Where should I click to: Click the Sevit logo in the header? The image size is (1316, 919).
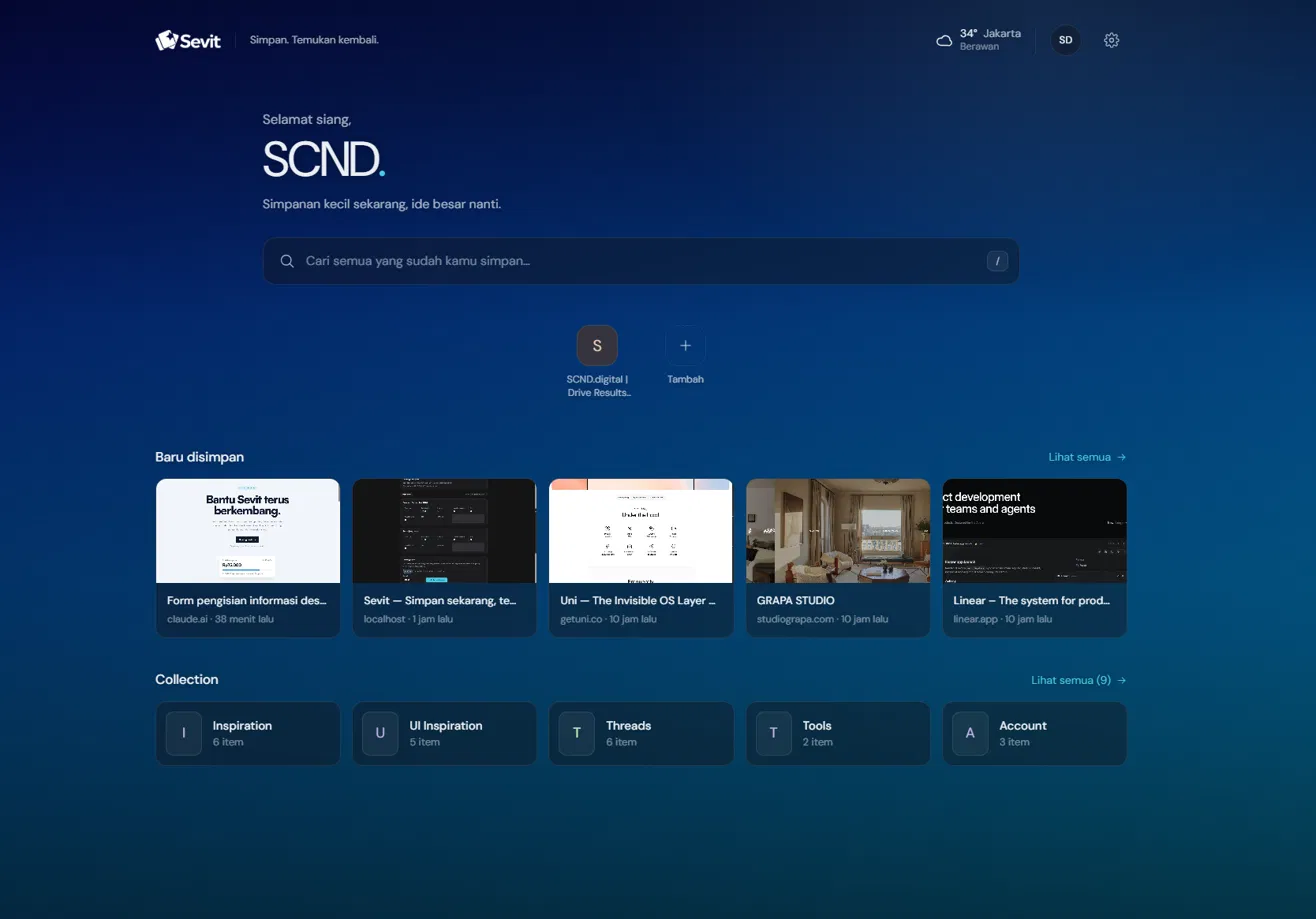coord(188,40)
